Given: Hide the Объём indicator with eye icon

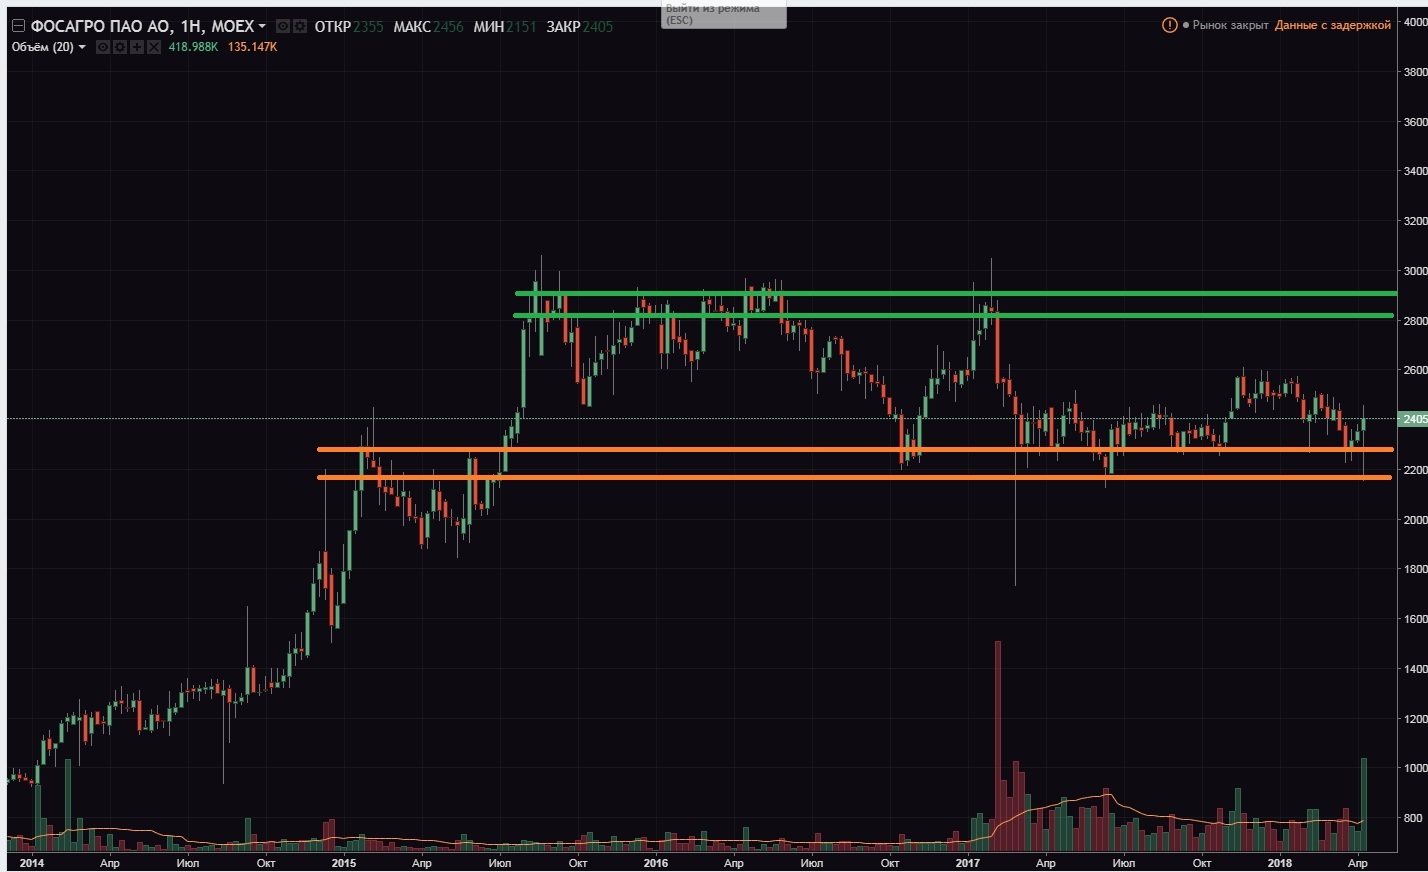Looking at the screenshot, I should [103, 47].
